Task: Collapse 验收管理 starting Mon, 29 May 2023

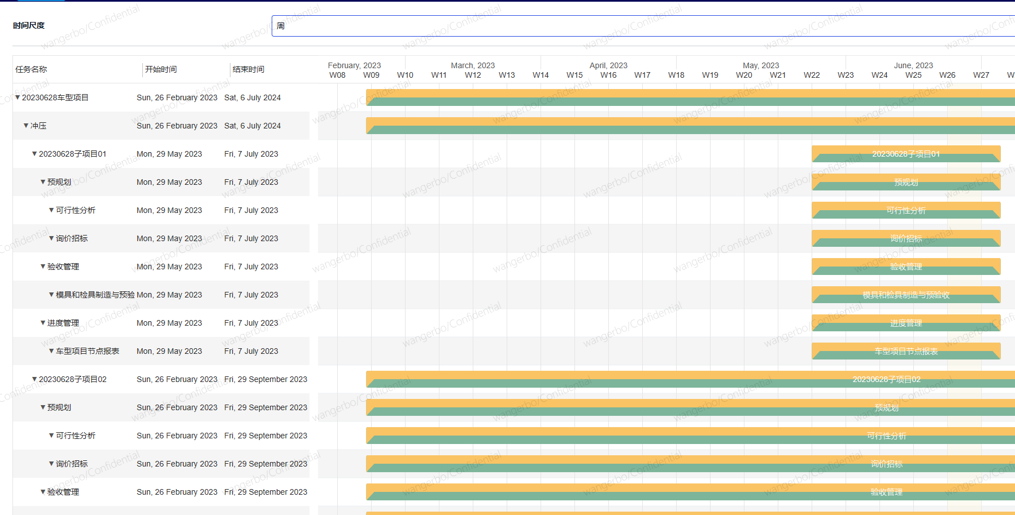Action: point(43,267)
